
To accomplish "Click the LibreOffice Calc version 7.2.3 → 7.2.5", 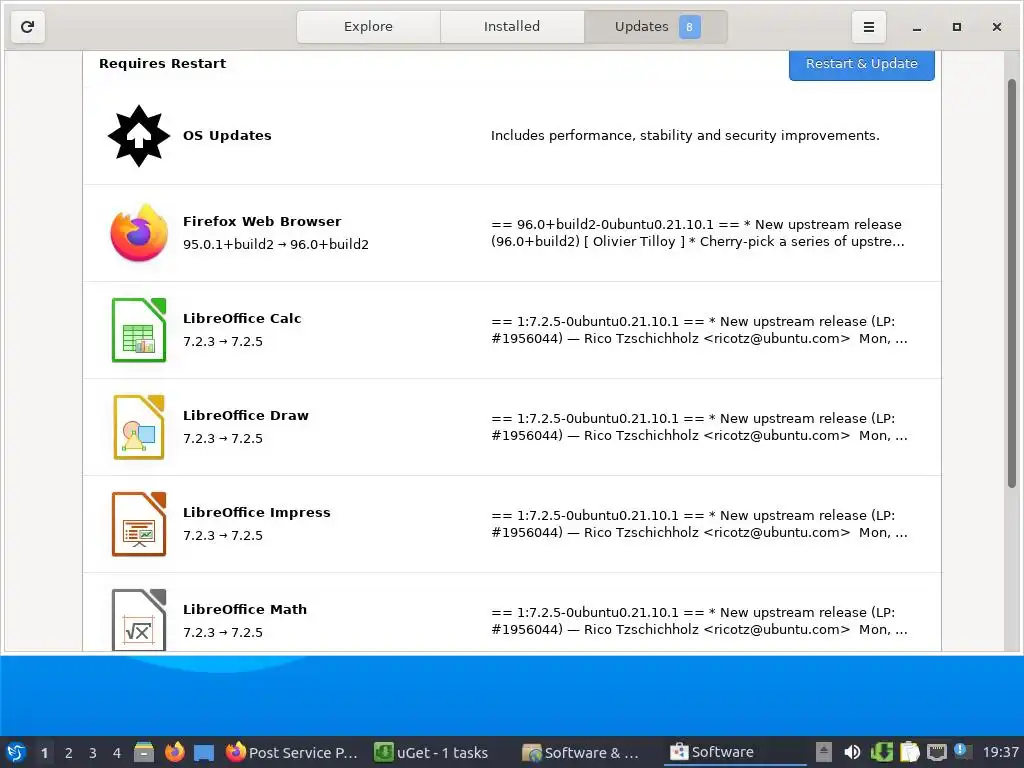I will coord(223,342).
